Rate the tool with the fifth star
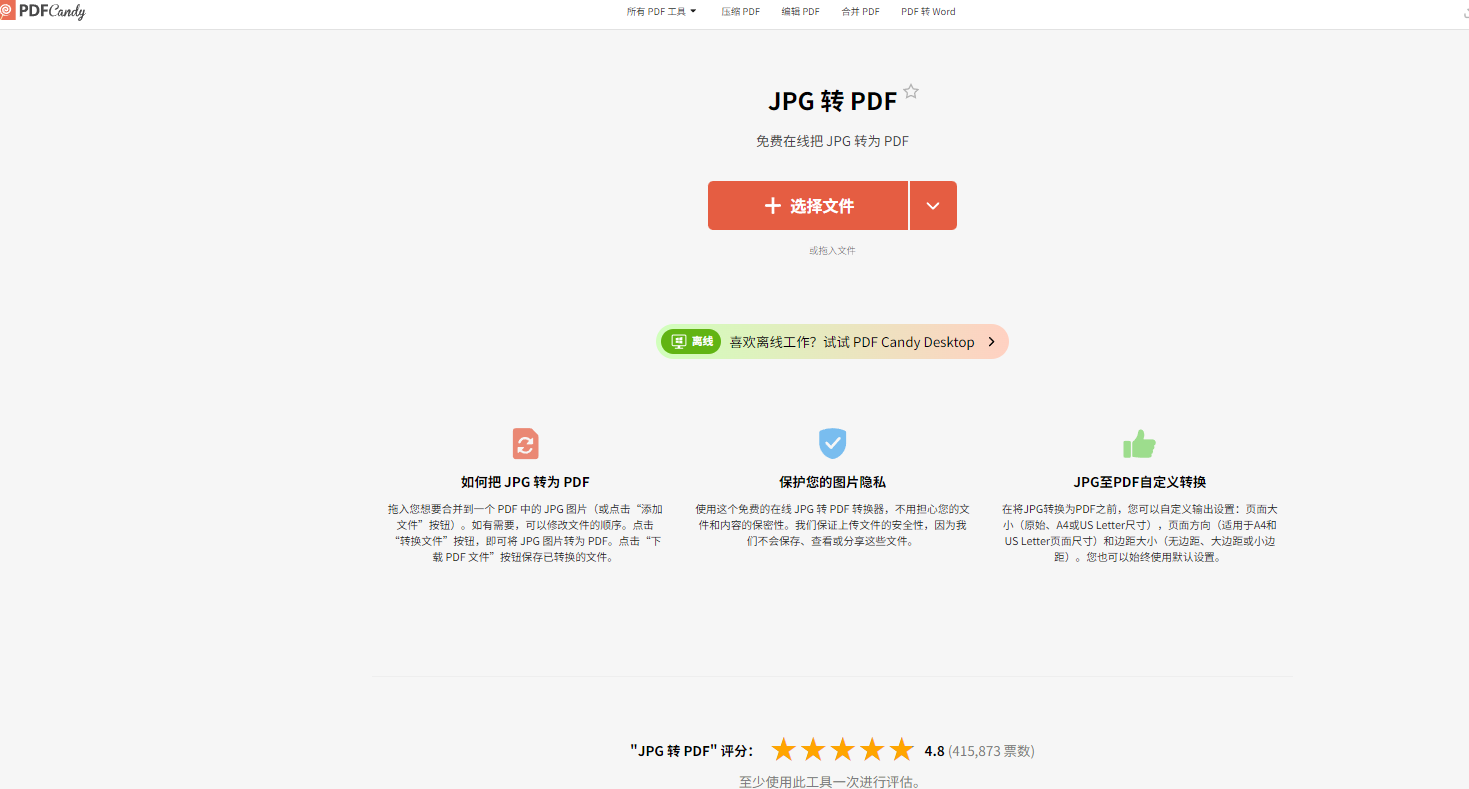Viewport: 1469px width, 789px height. (x=902, y=750)
